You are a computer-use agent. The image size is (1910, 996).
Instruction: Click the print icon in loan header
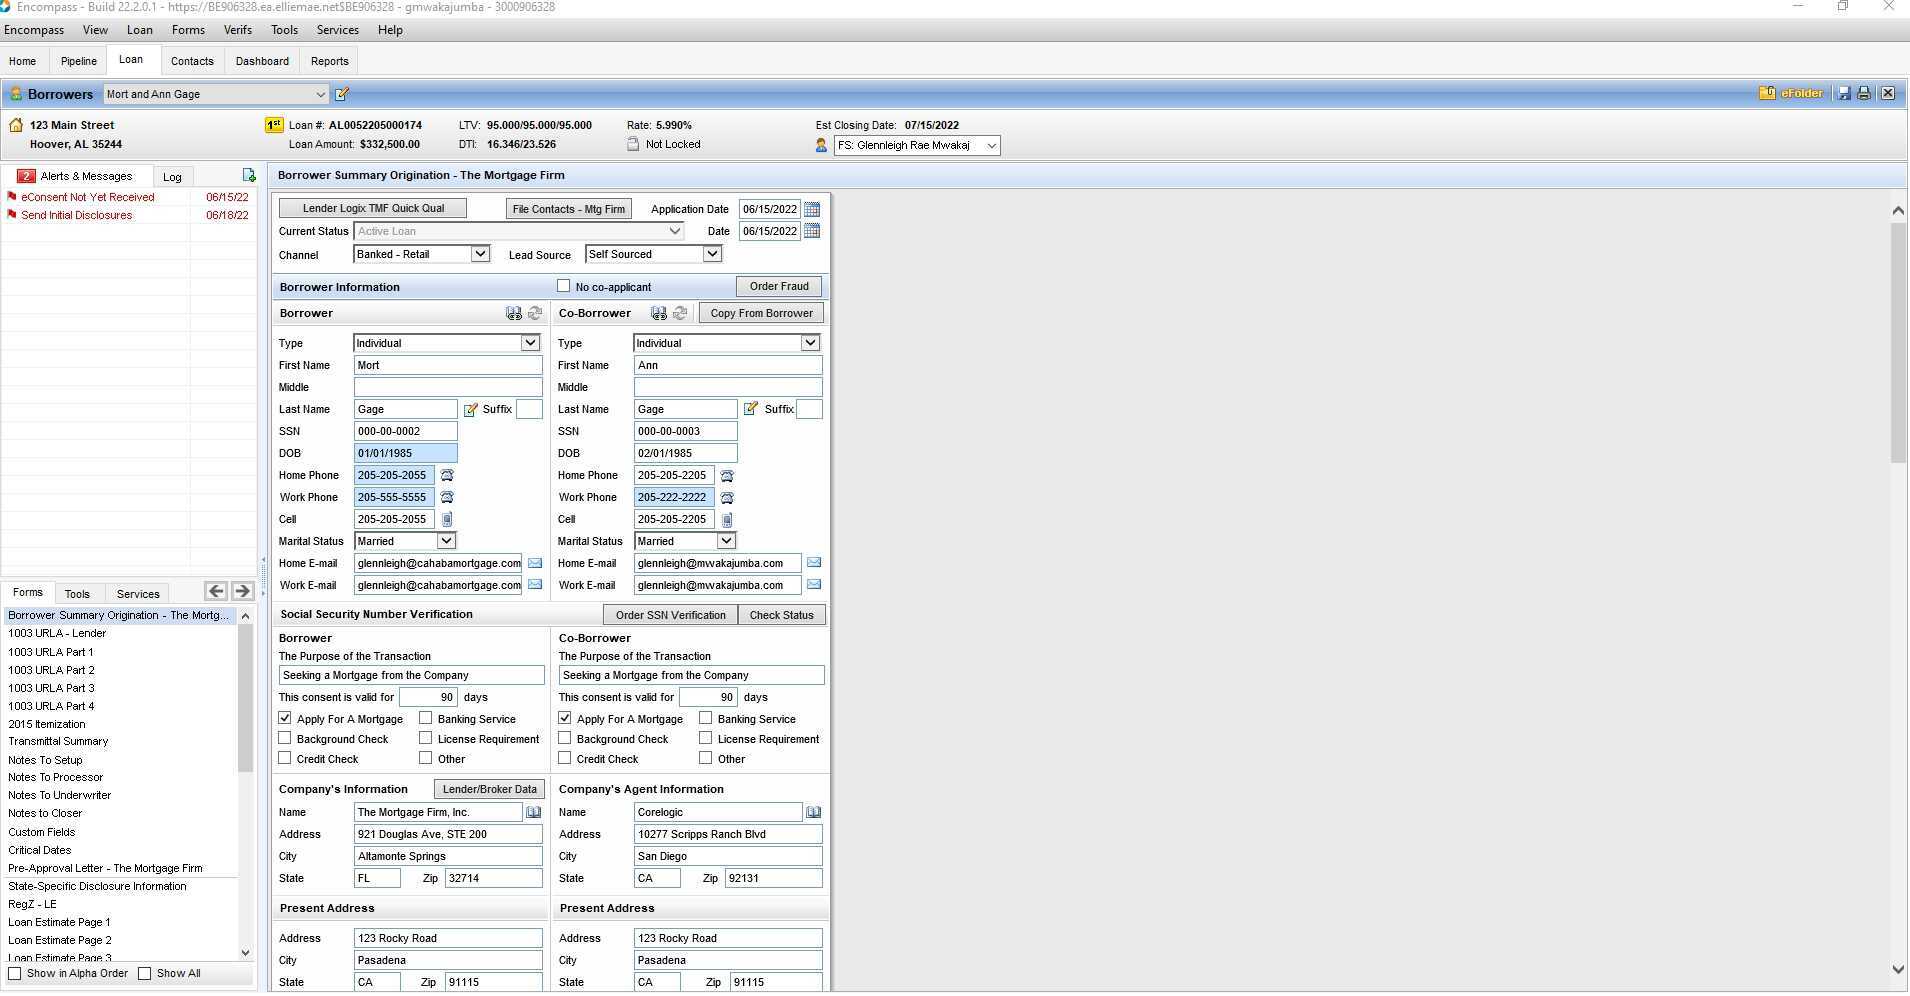(1864, 93)
